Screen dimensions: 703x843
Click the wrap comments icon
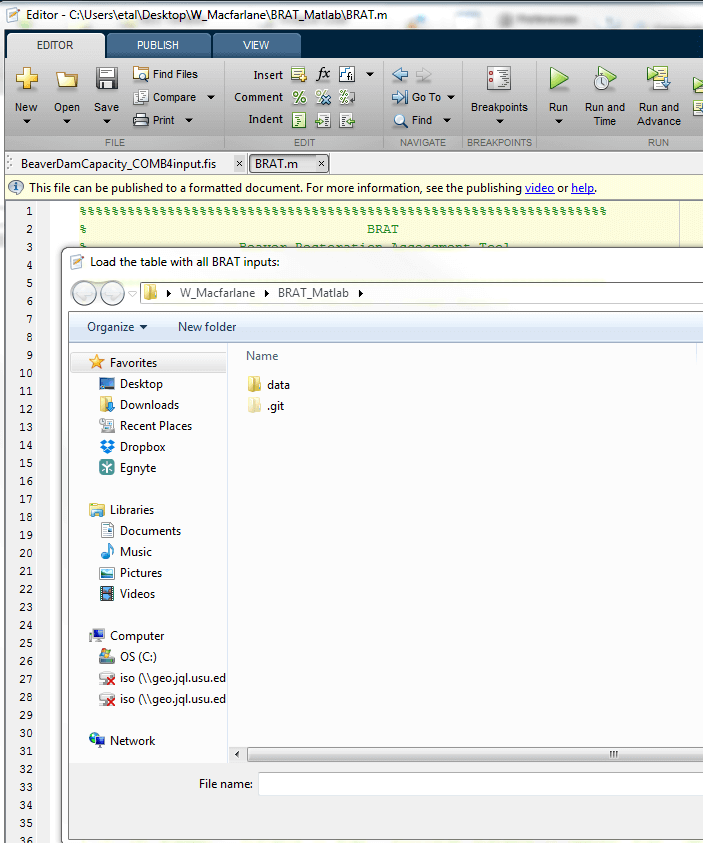click(347, 97)
